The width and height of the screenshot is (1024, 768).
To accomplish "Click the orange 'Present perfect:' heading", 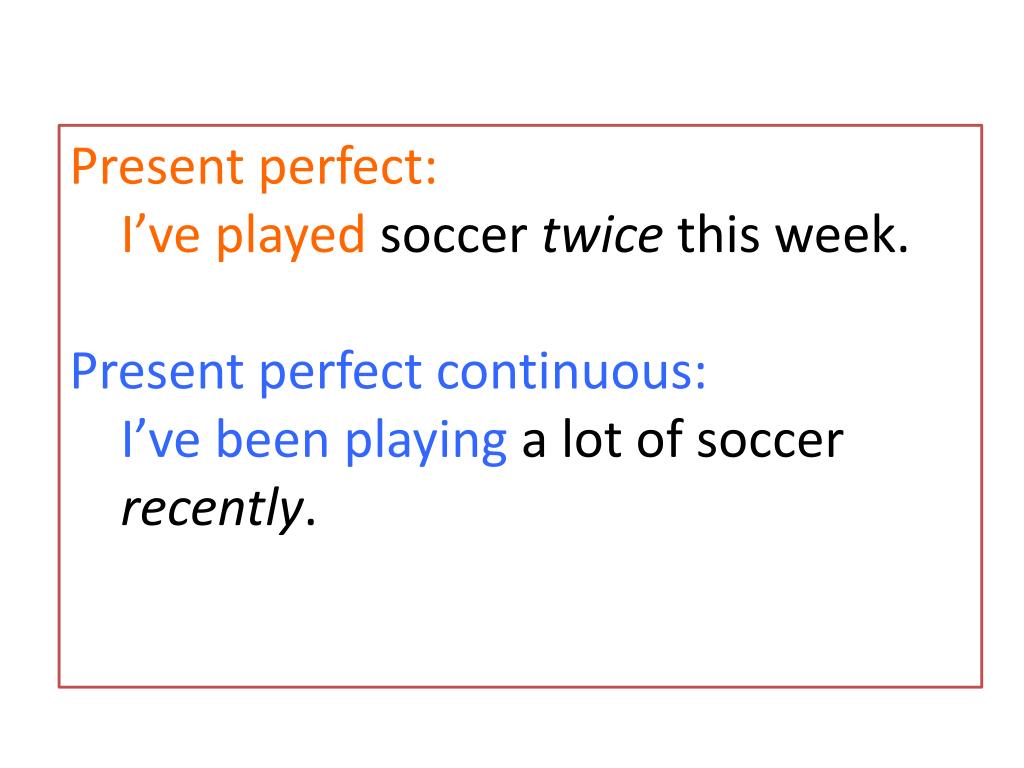I will point(253,168).
